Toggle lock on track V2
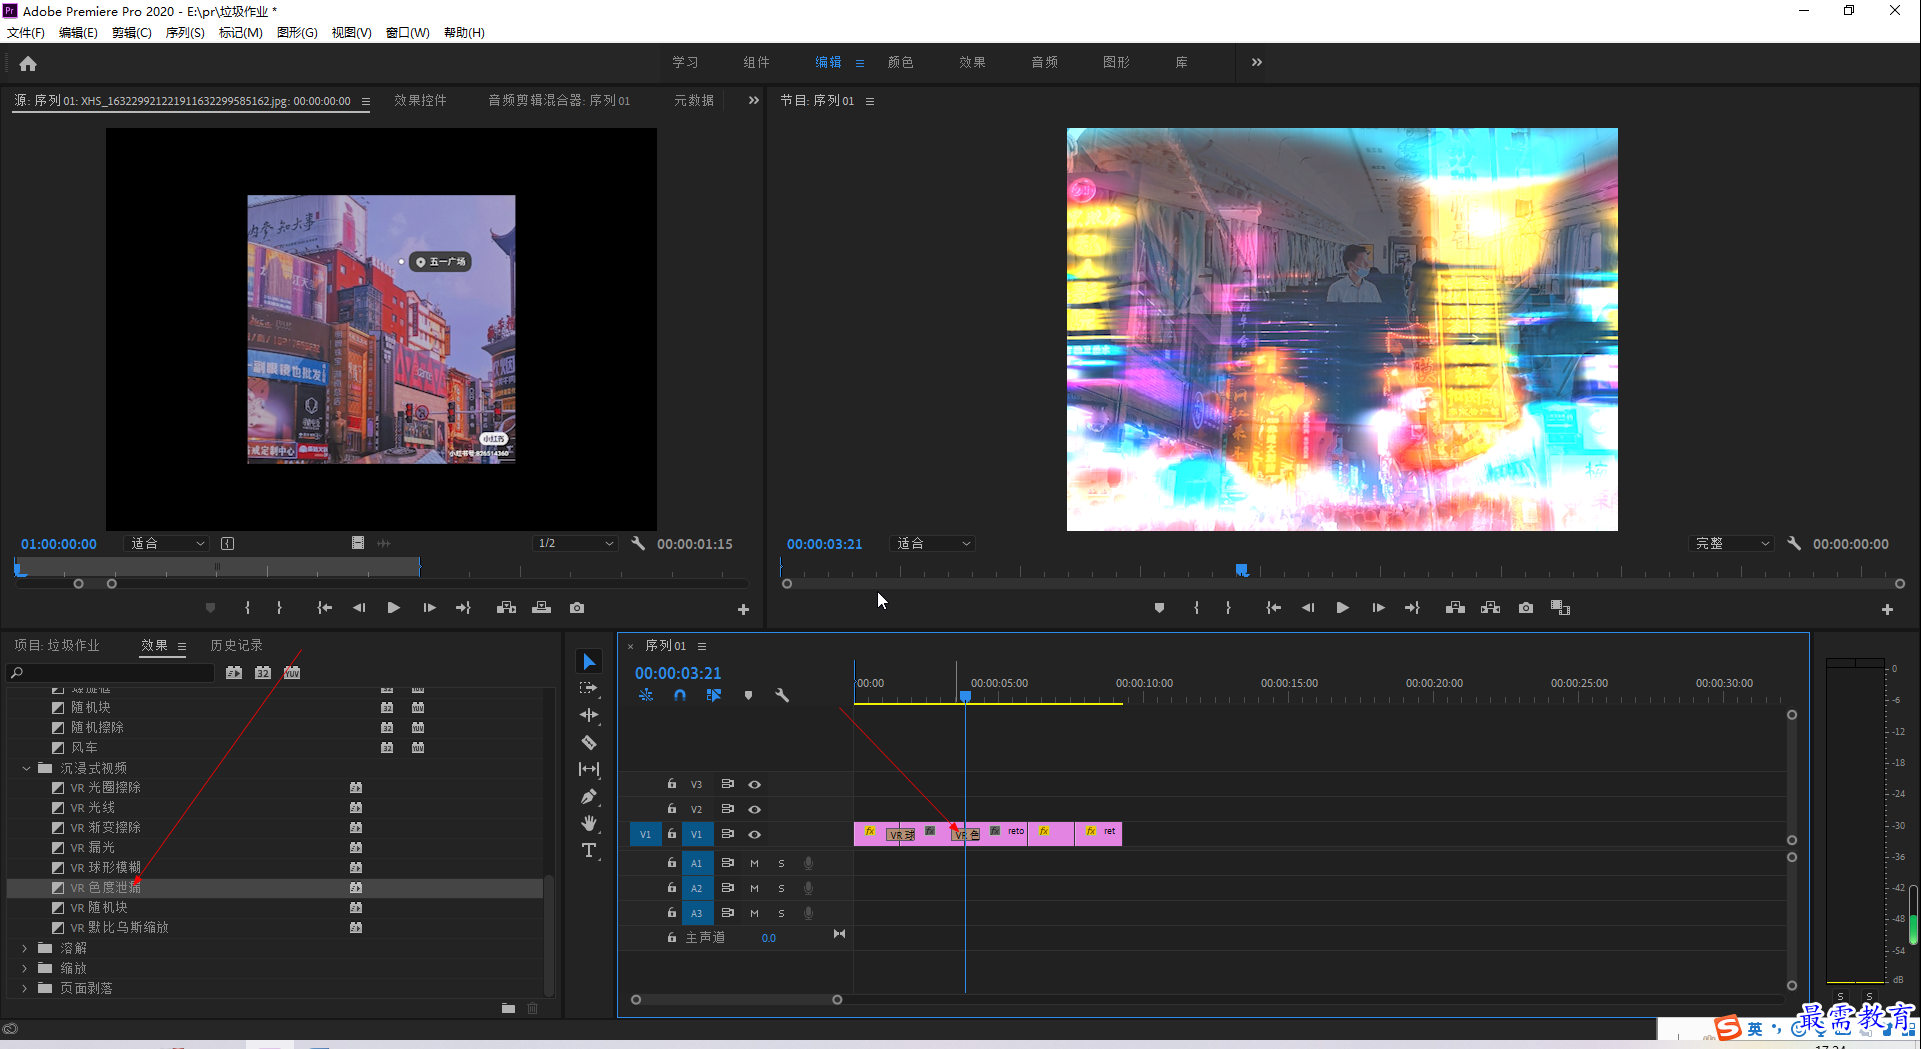The image size is (1921, 1049). (x=672, y=808)
